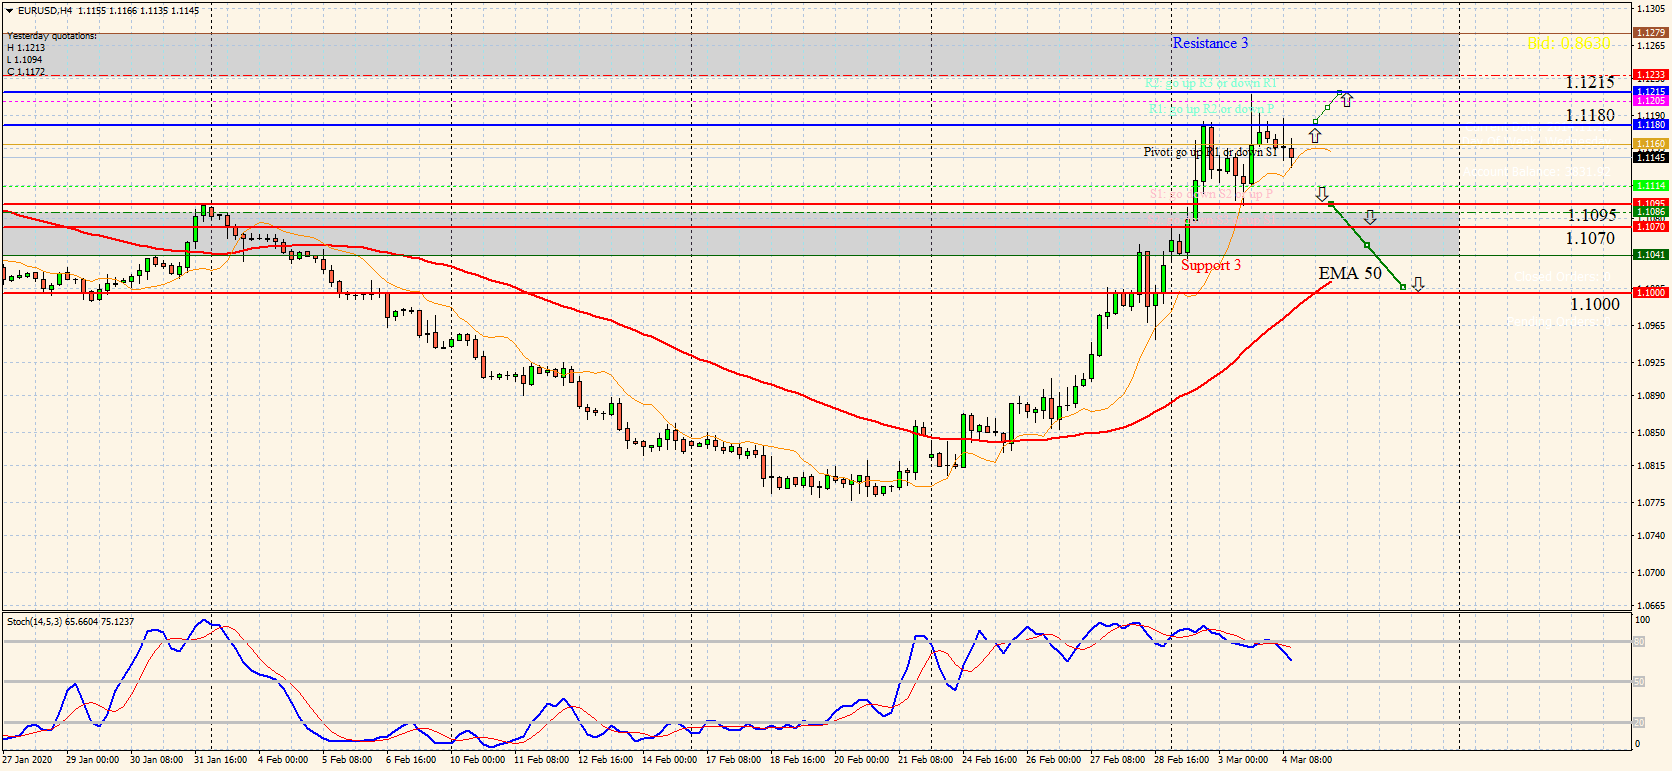Click the 'Stoch(14,5,3)' indicator label

click(36, 622)
